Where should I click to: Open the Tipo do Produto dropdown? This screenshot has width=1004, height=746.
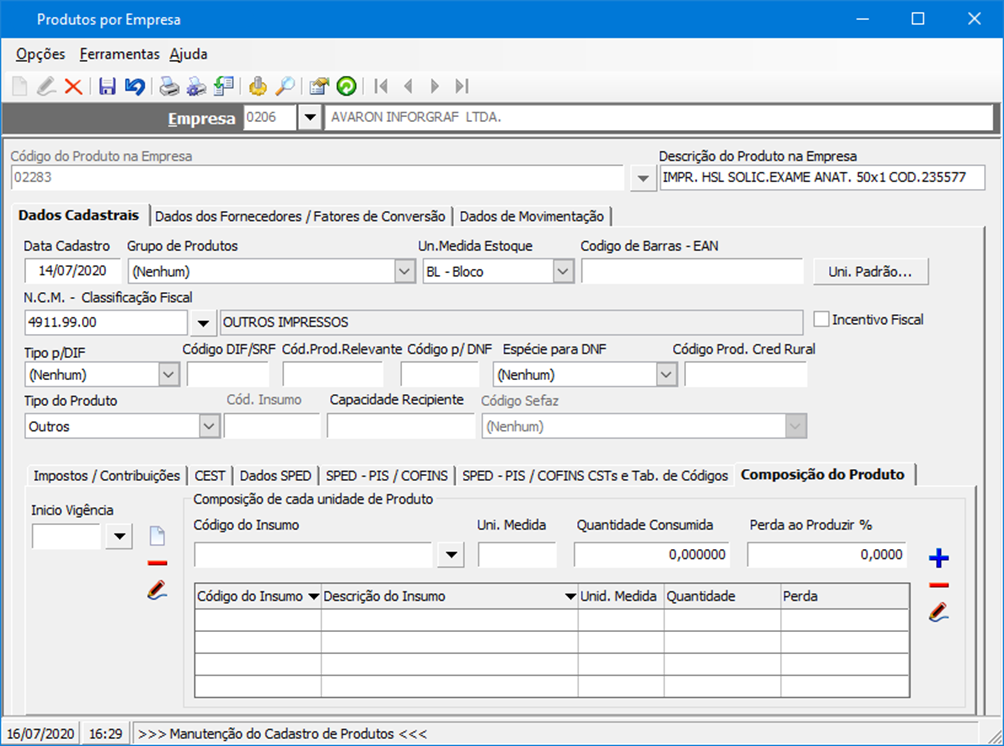click(x=209, y=426)
